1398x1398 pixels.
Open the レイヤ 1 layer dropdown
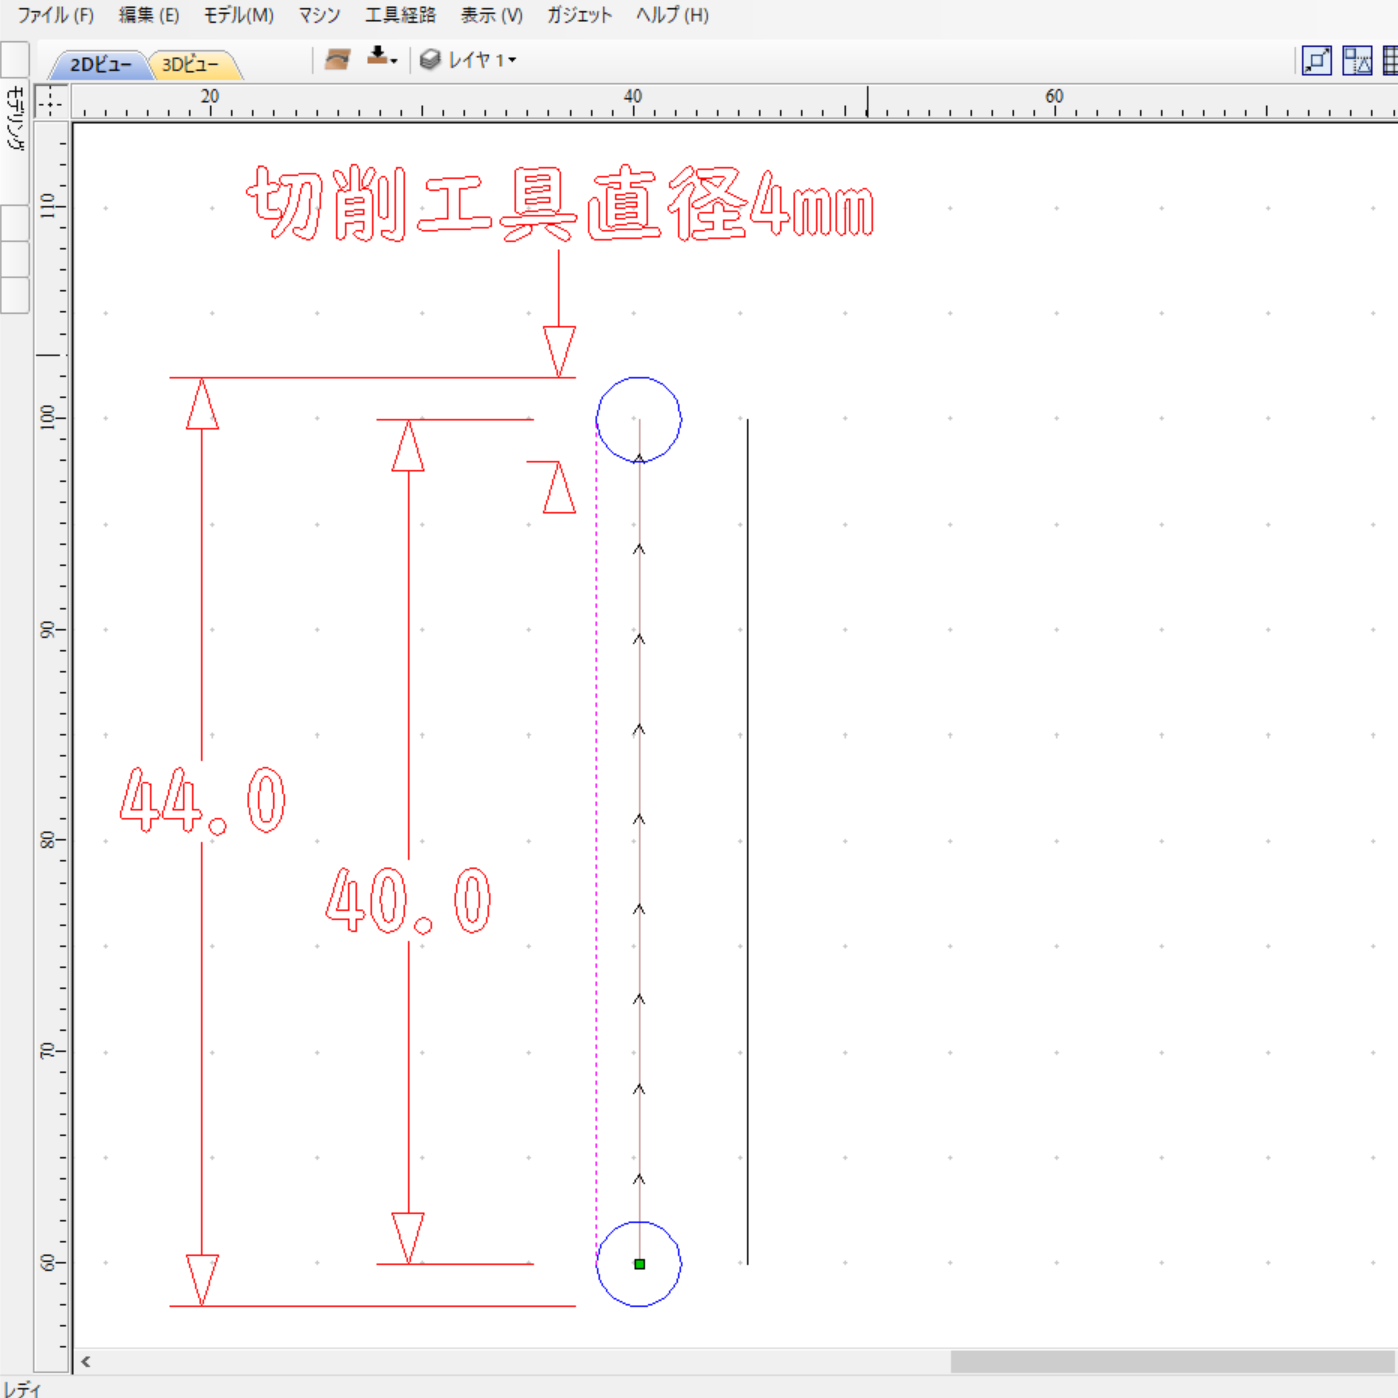click(x=468, y=60)
